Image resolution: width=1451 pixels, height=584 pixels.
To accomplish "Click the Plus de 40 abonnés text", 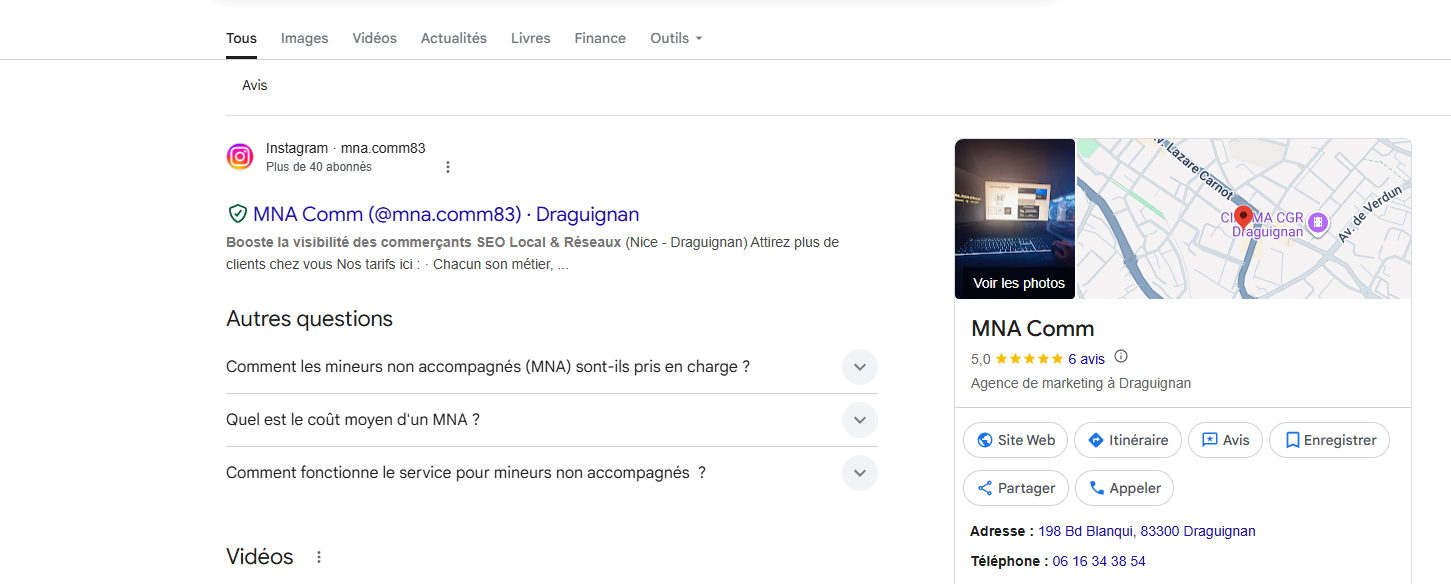I will 319,167.
